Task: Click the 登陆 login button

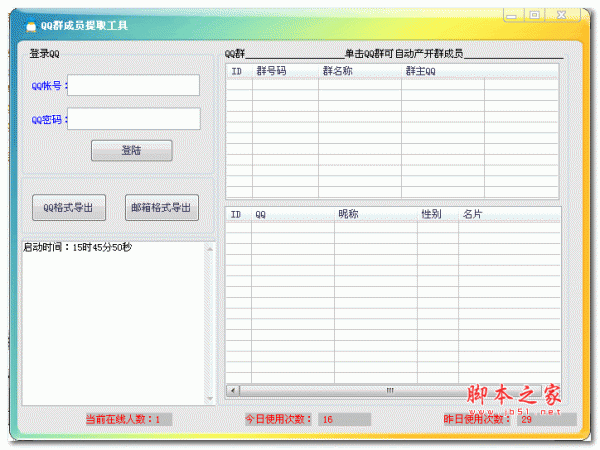Action: pyautogui.click(x=132, y=150)
